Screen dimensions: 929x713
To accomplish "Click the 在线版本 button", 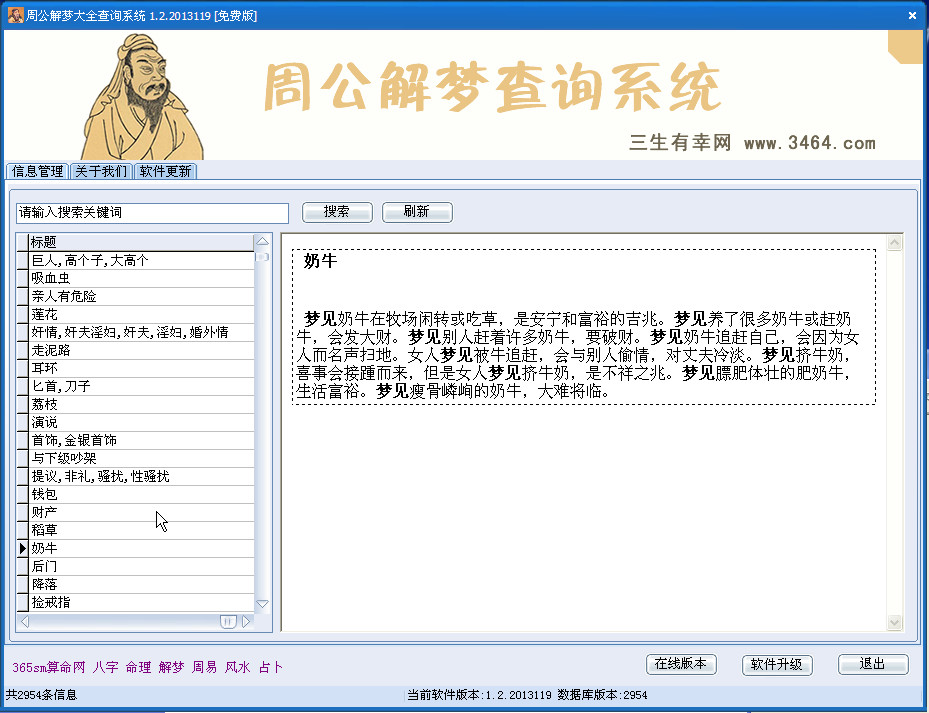I will tap(681, 664).
